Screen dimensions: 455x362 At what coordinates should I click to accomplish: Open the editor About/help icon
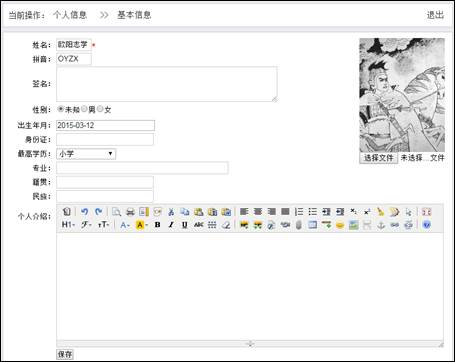(x=426, y=225)
